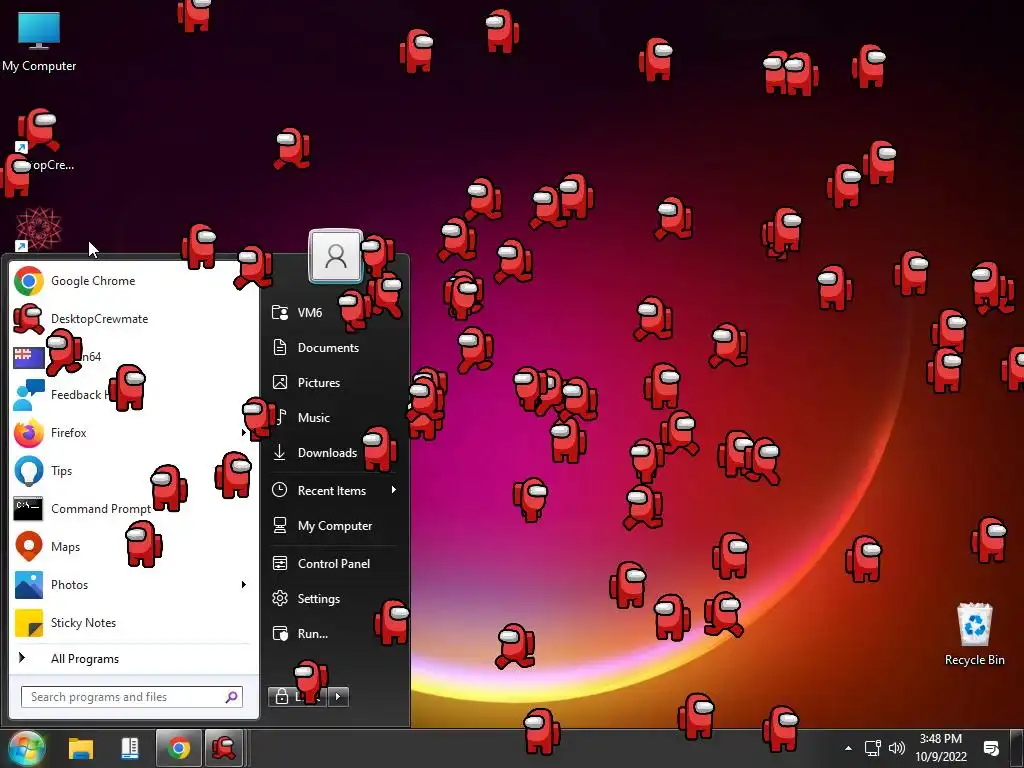Open File Explorer from the taskbar
1024x768 pixels.
click(x=81, y=748)
